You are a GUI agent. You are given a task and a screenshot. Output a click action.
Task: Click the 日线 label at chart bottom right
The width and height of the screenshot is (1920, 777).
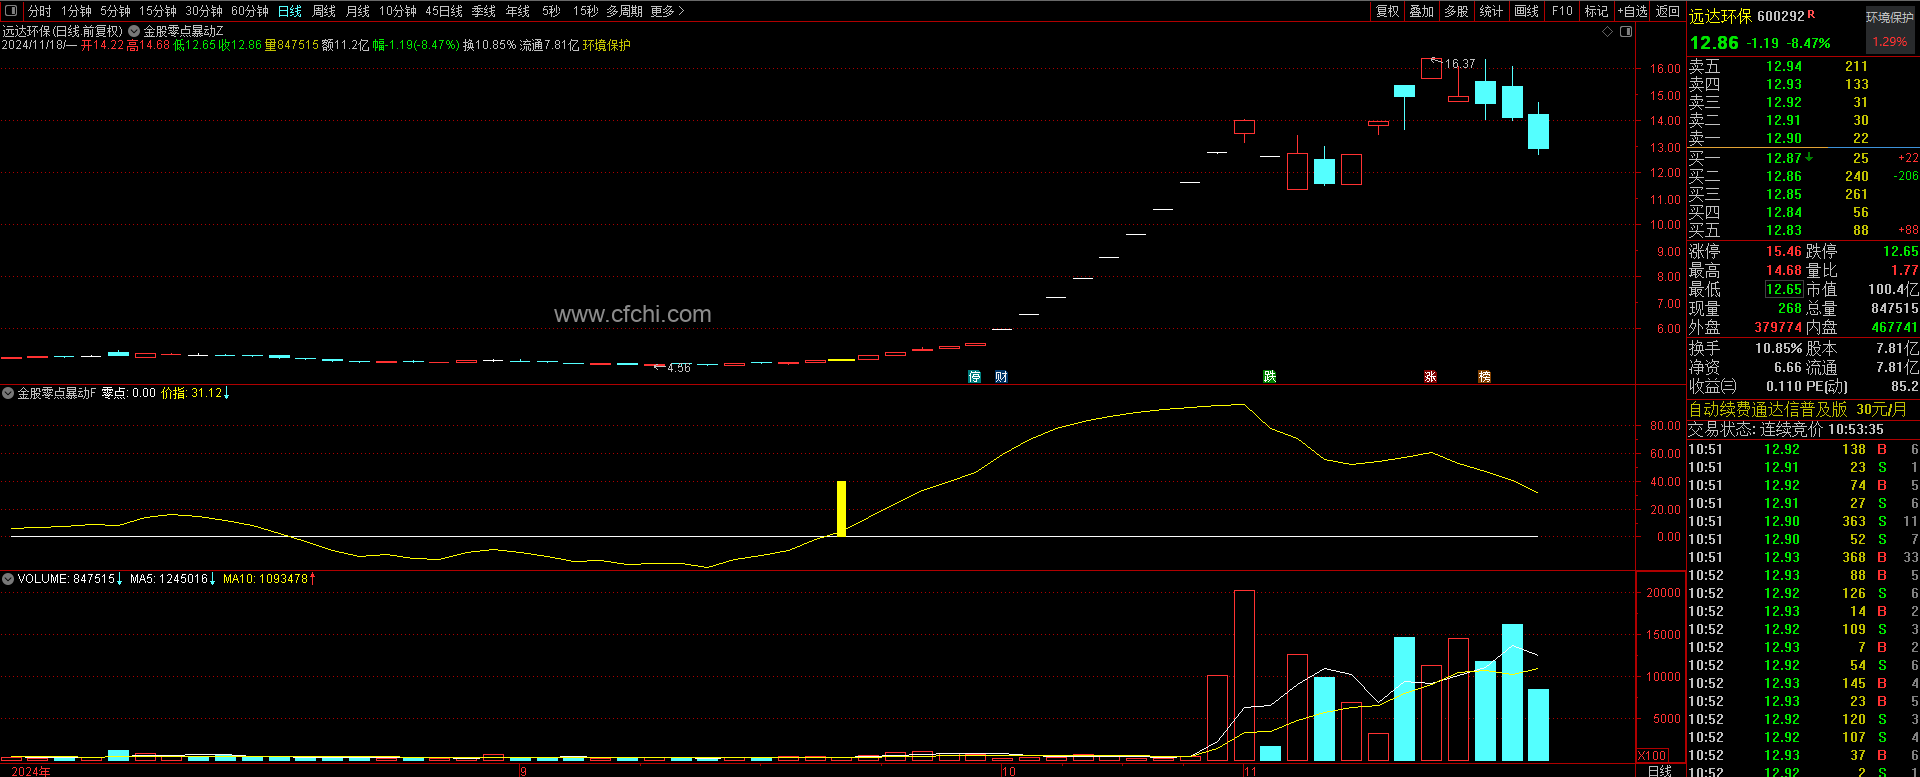coord(1659,771)
